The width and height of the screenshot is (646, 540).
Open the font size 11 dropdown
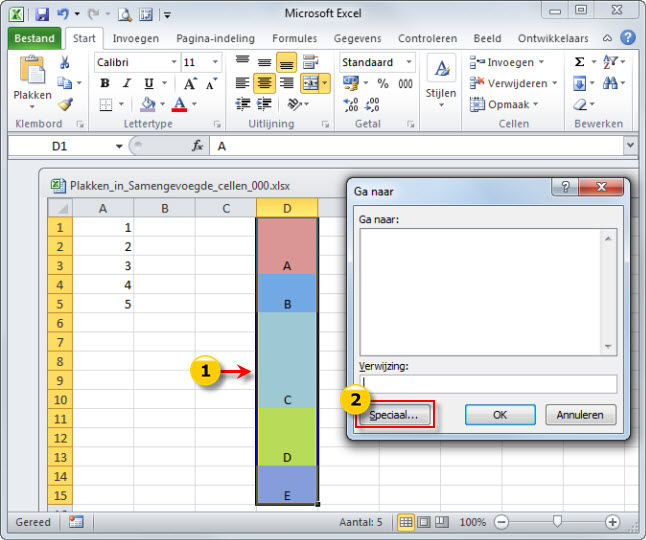[215, 62]
